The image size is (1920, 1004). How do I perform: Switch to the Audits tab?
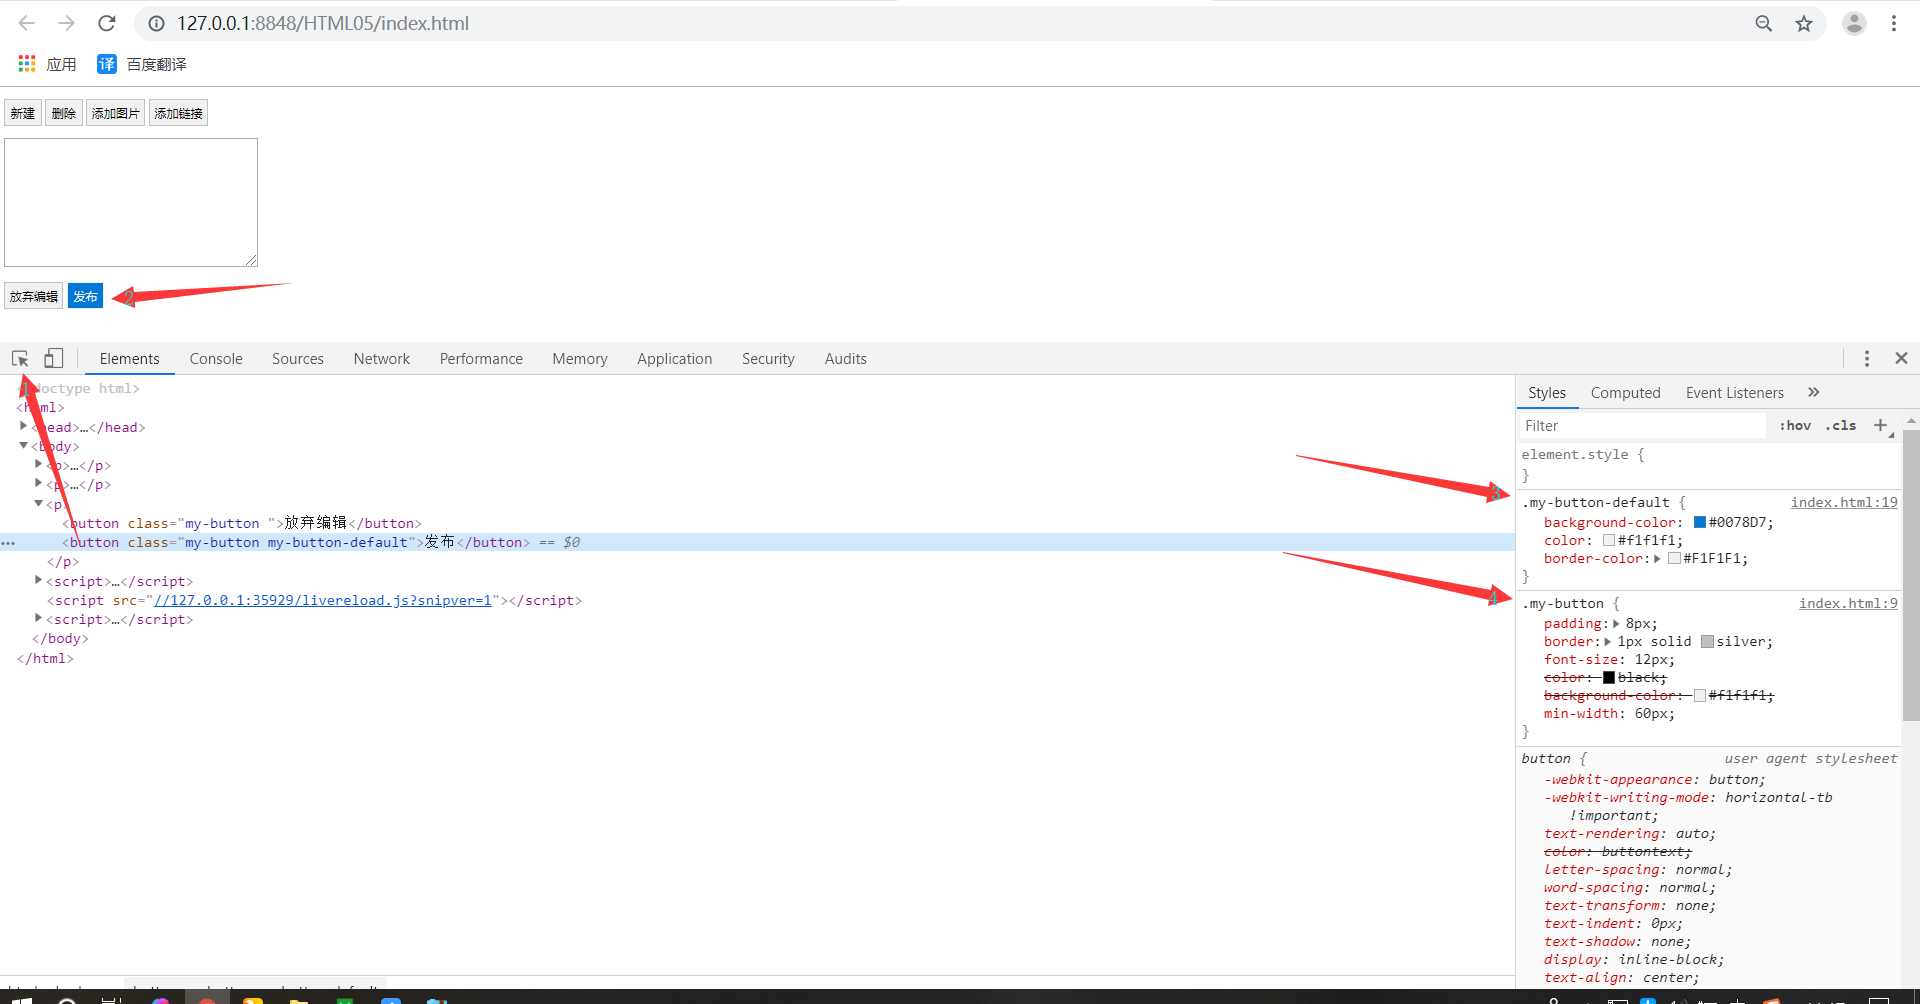tap(846, 359)
